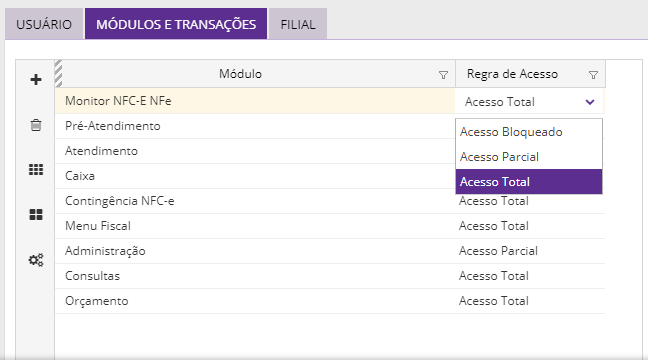Sort by Módulo column header

point(240,74)
